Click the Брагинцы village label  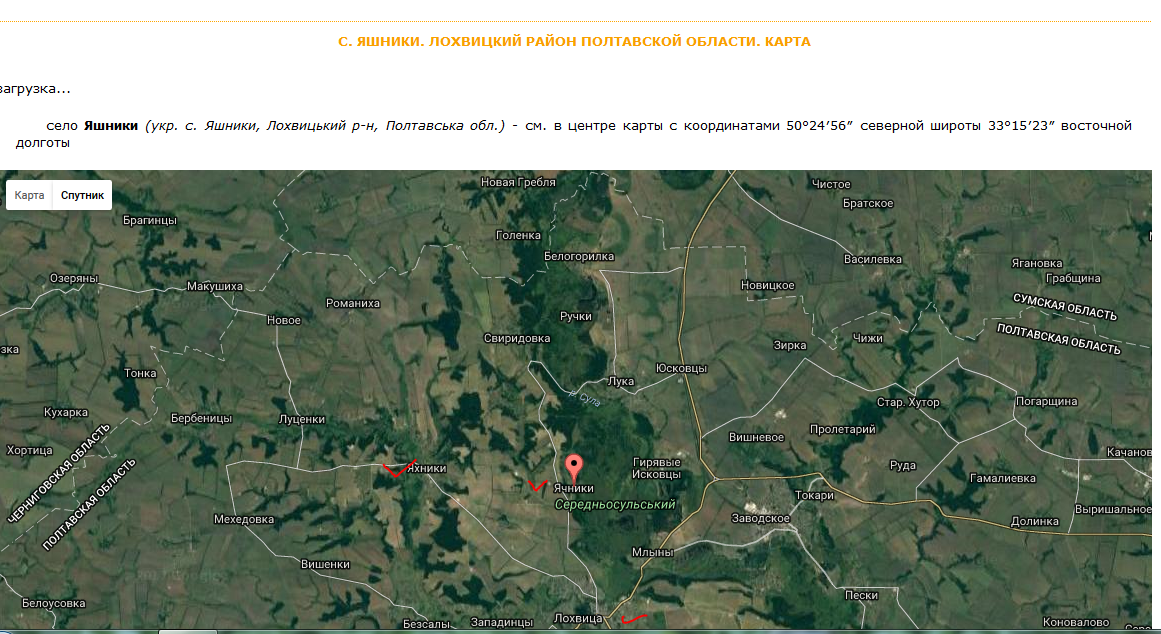[x=150, y=221]
